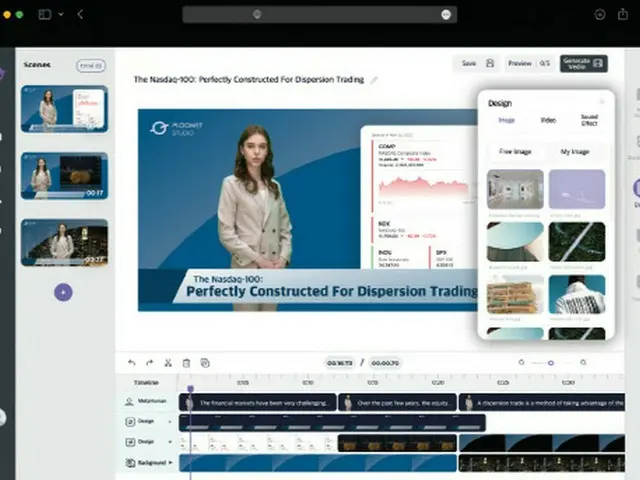Click the purple timeline playhead marker

tap(190, 389)
